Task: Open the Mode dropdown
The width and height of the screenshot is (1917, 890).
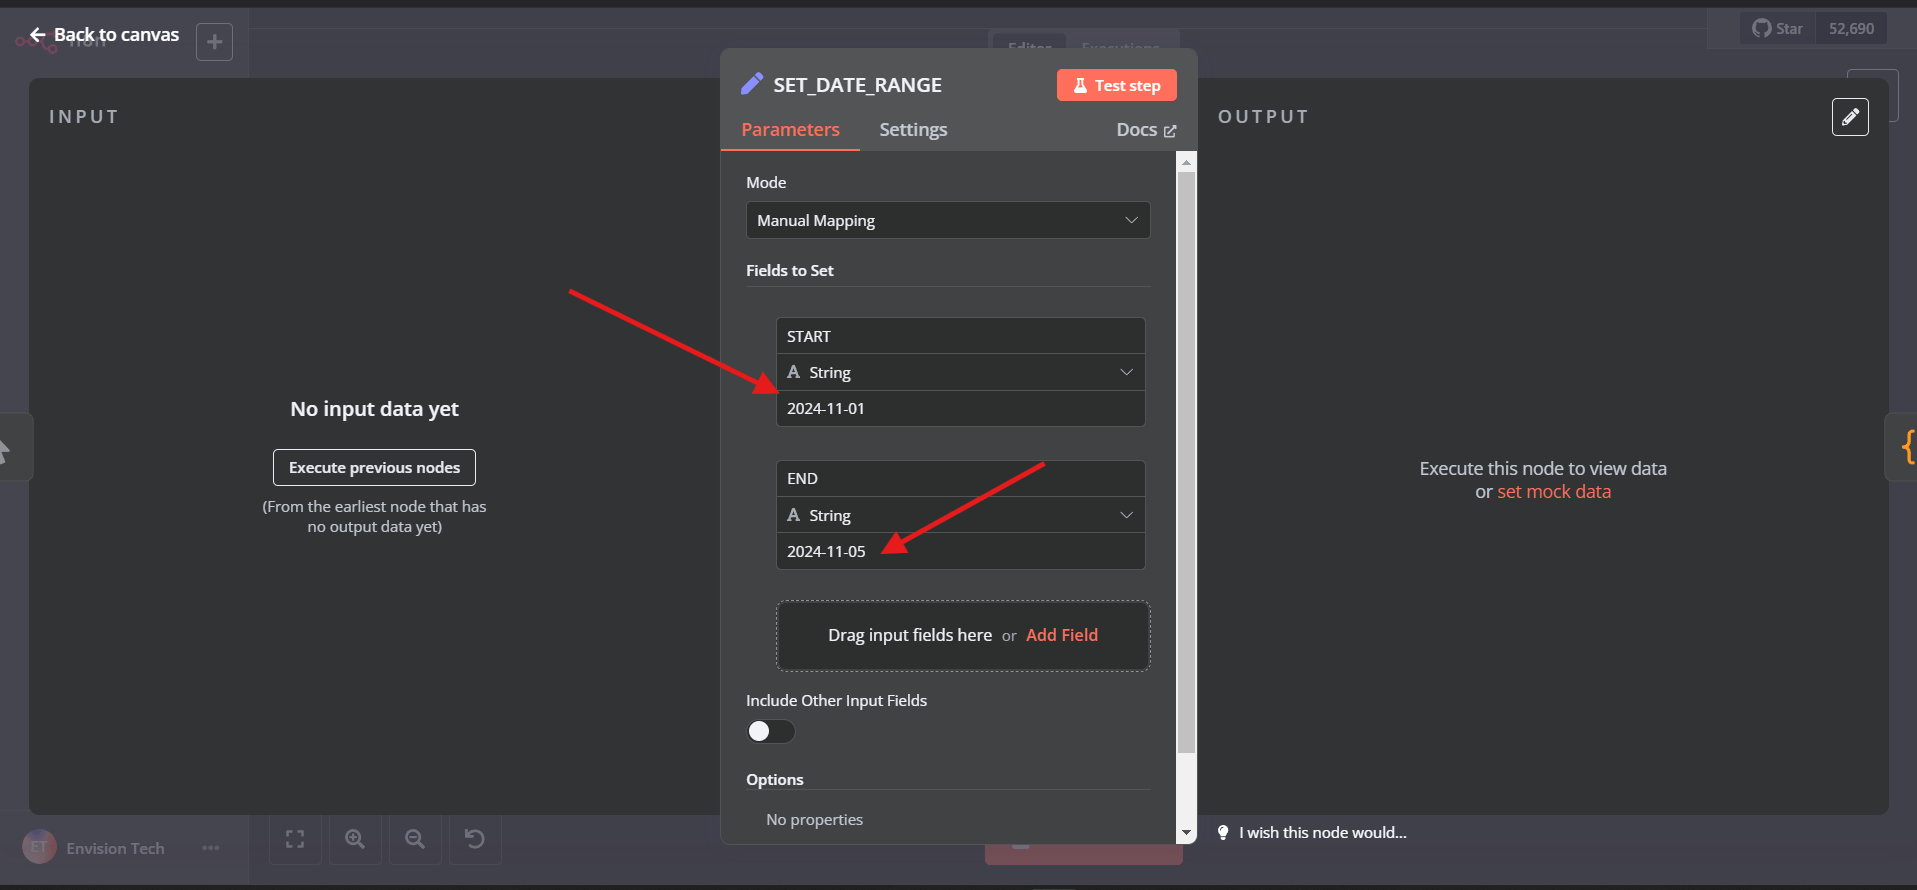Action: pos(947,220)
